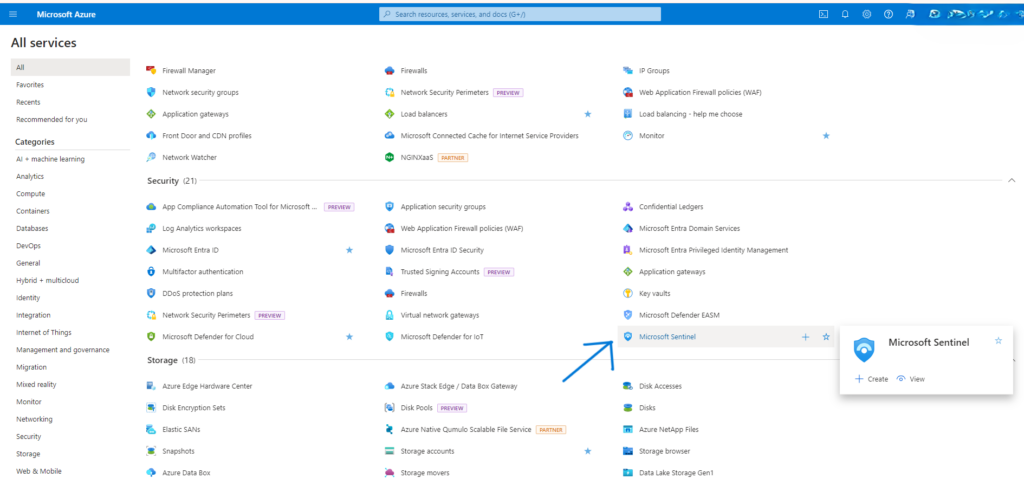Viewport: 1024px width, 485px height.
Task: Open the Cloud Shell icon in header
Action: point(823,14)
